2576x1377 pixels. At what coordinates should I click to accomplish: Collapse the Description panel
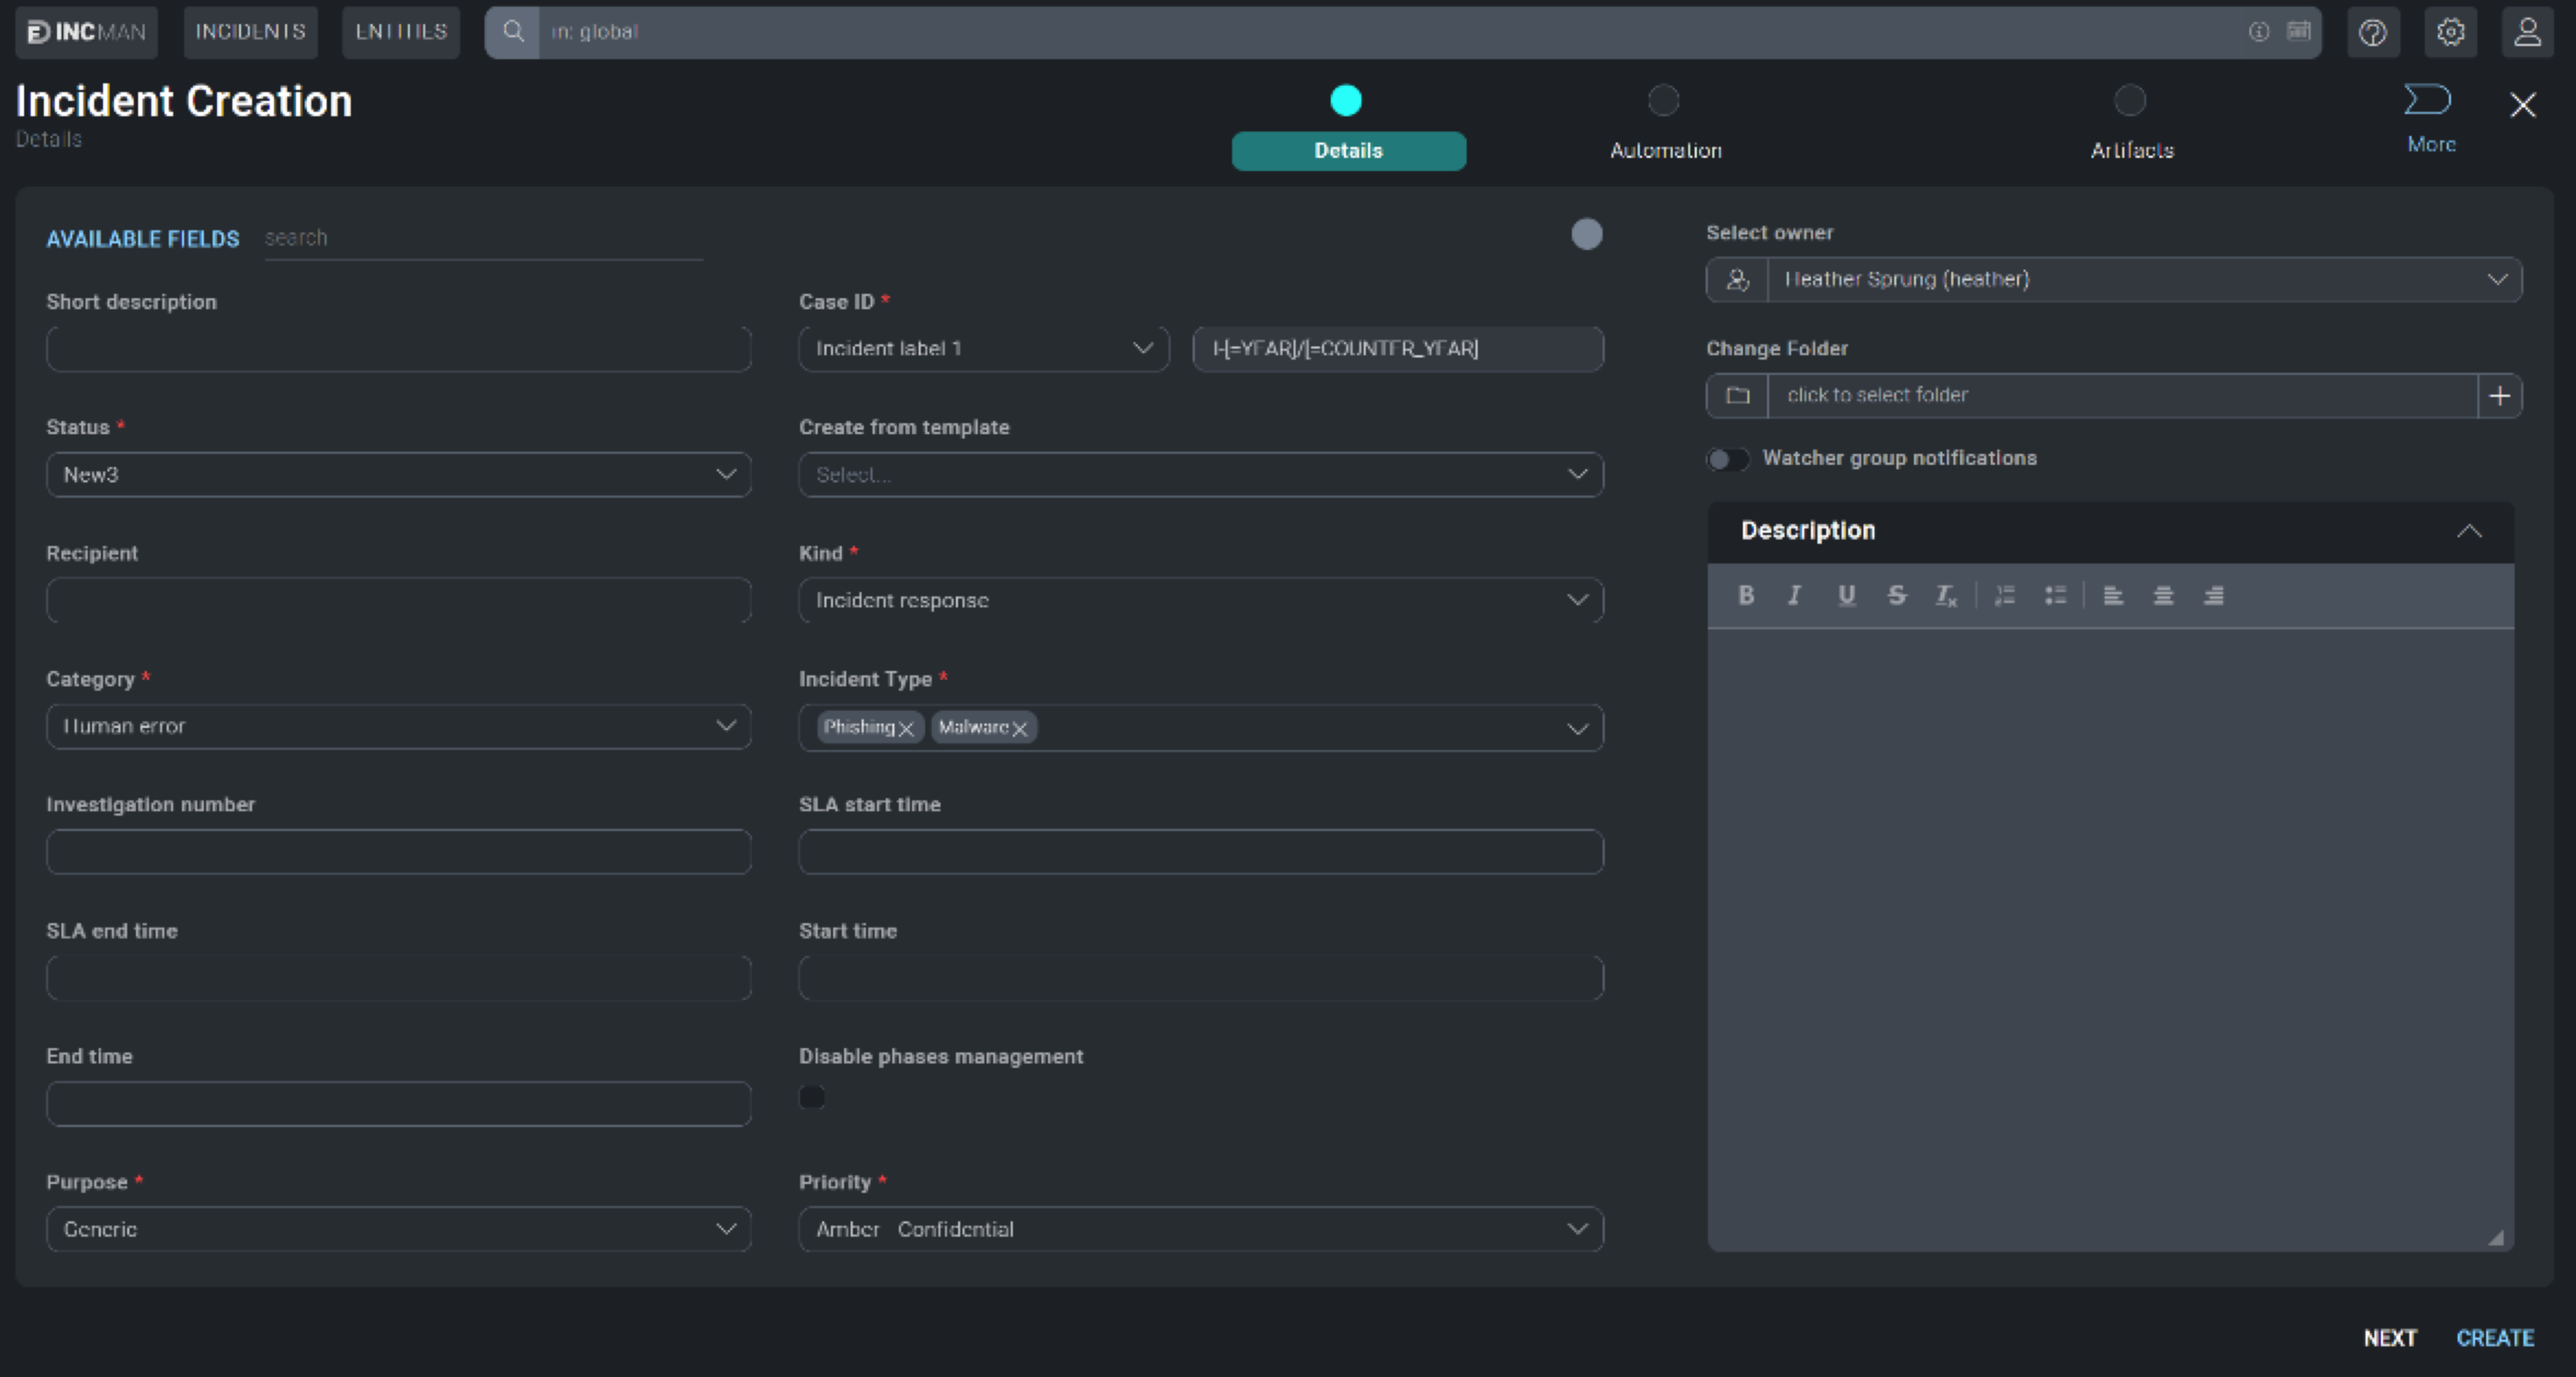2470,531
